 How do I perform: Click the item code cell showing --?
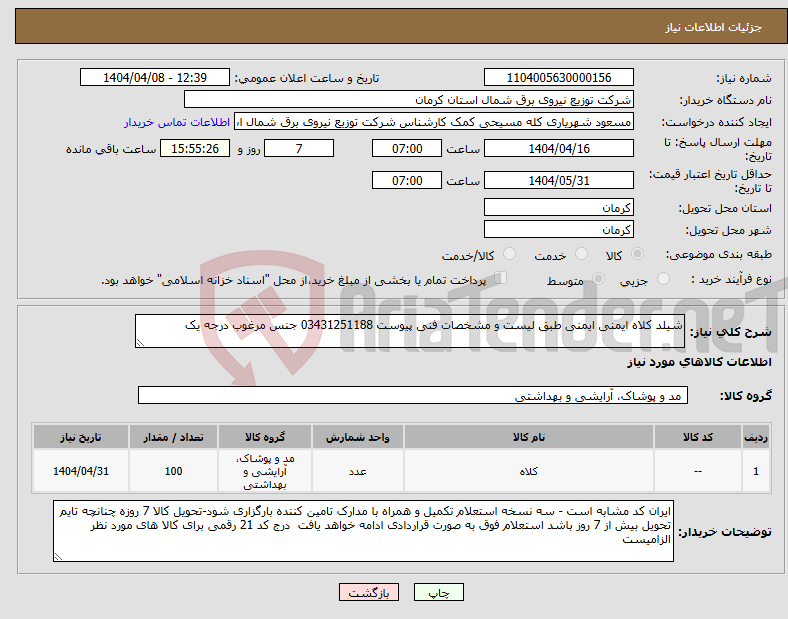coord(698,471)
